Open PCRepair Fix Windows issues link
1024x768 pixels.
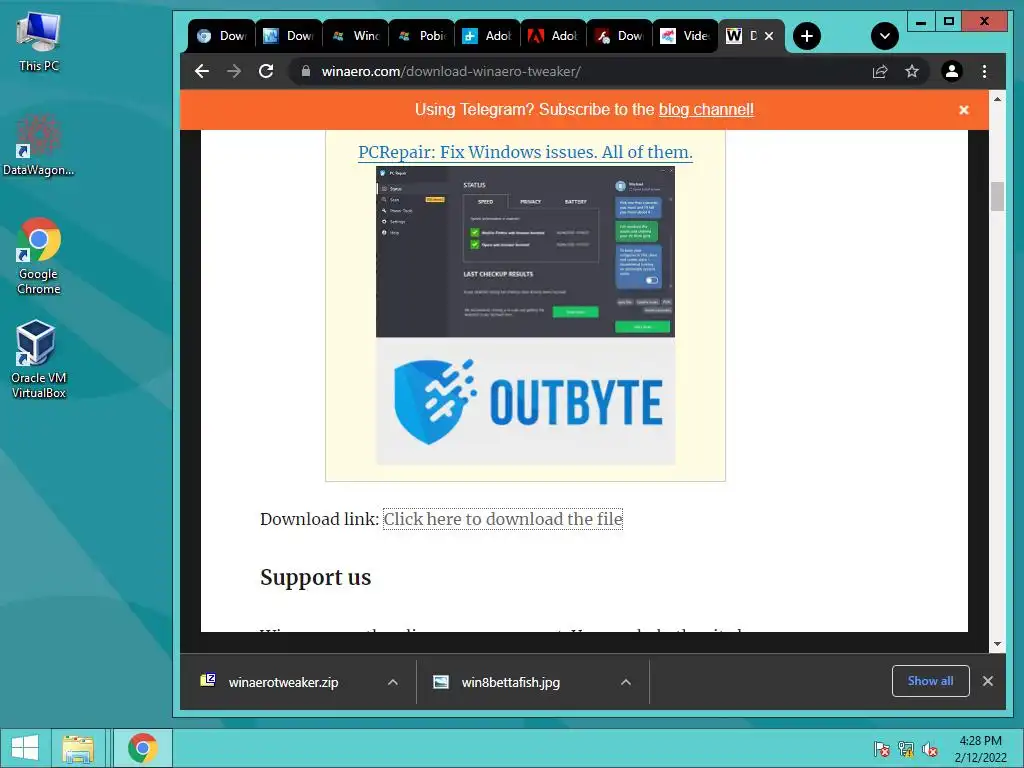click(525, 152)
